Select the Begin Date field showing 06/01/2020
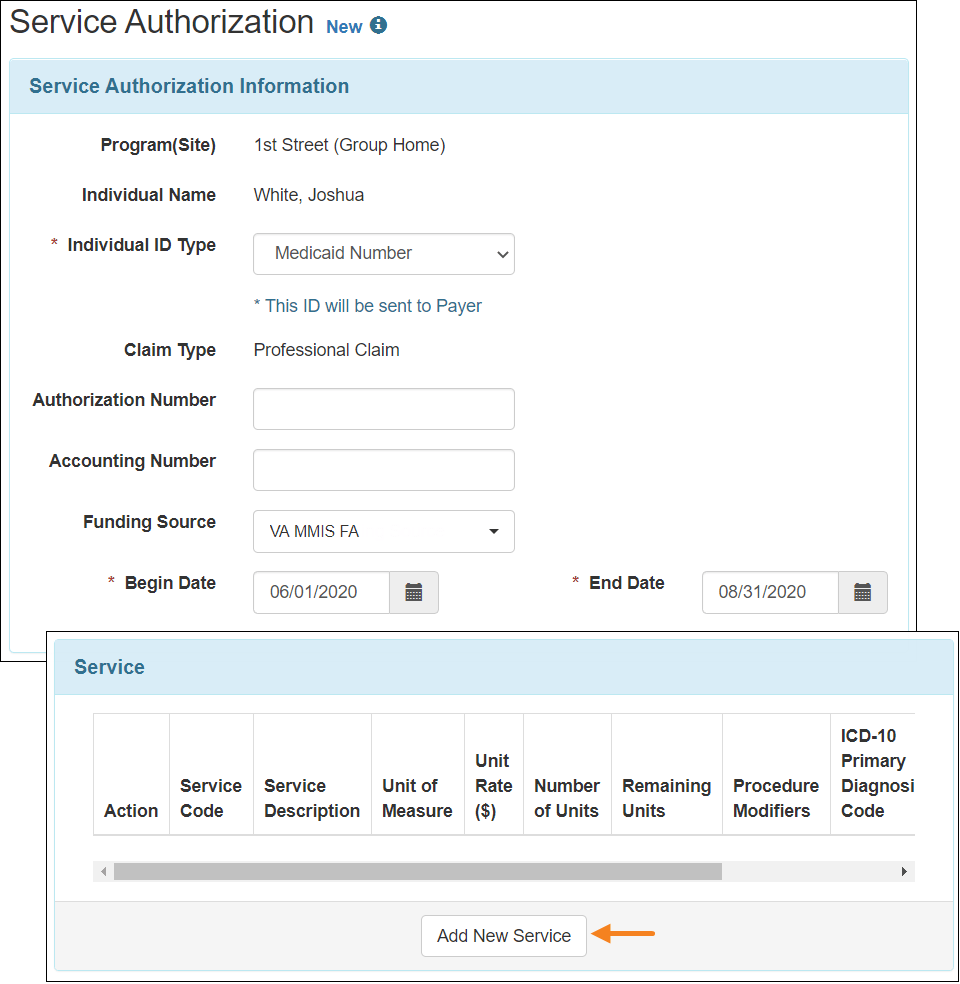 (x=321, y=592)
